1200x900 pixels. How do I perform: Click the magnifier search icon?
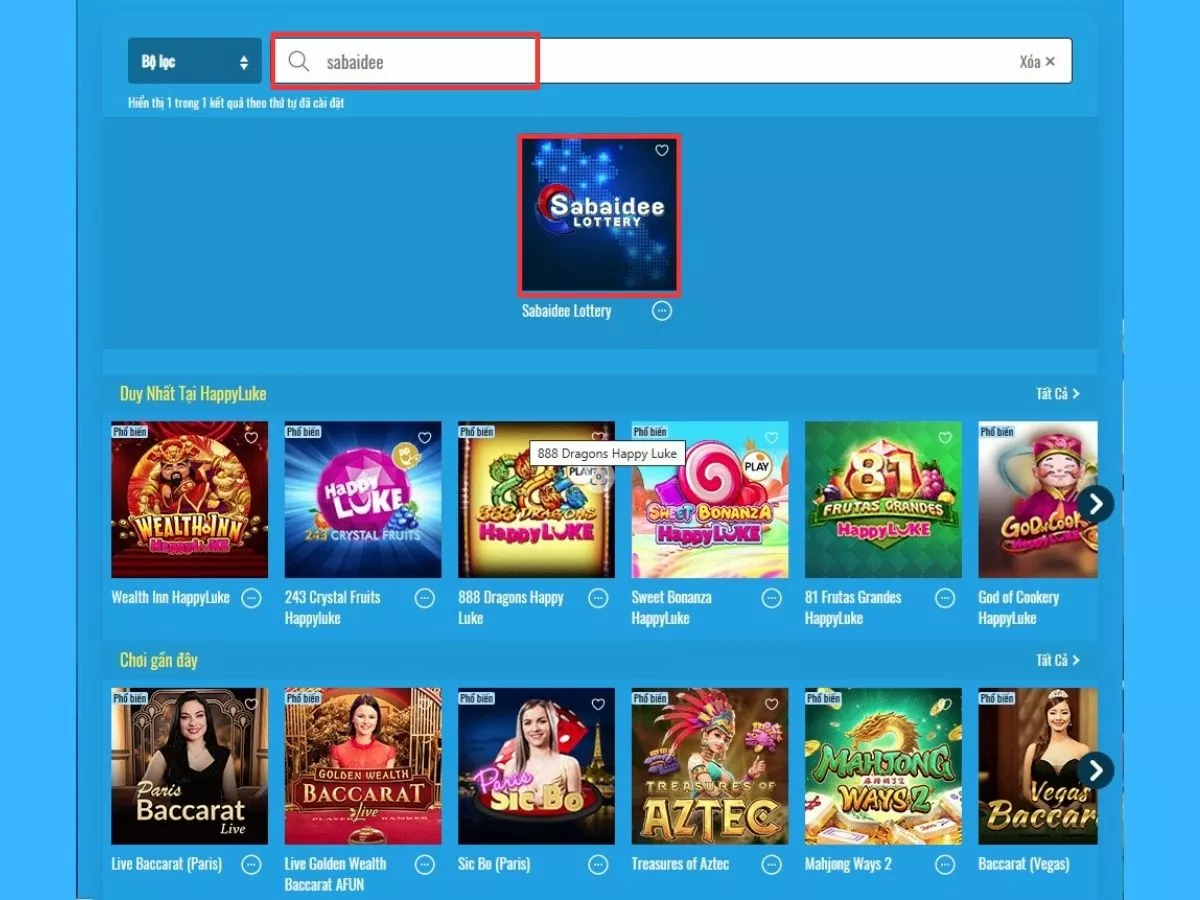299,62
